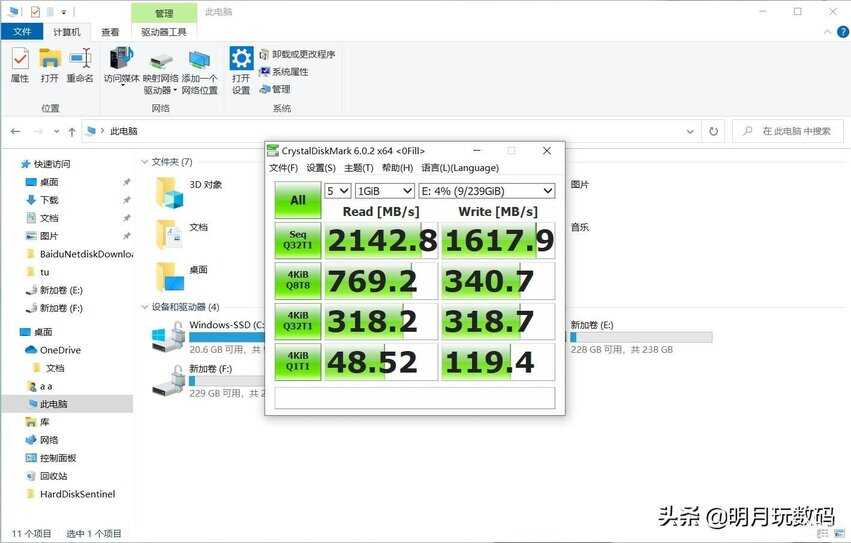Select 新加卷 (E:) drive in main pane
Image resolution: width=851 pixels, height=543 pixels.
point(640,337)
